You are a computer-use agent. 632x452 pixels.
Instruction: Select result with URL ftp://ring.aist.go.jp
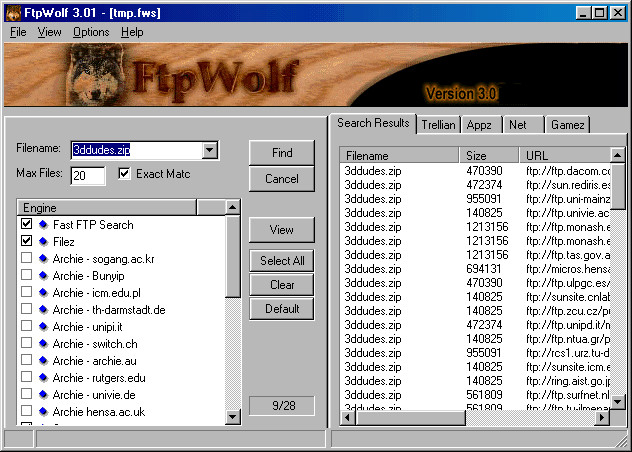475,381
